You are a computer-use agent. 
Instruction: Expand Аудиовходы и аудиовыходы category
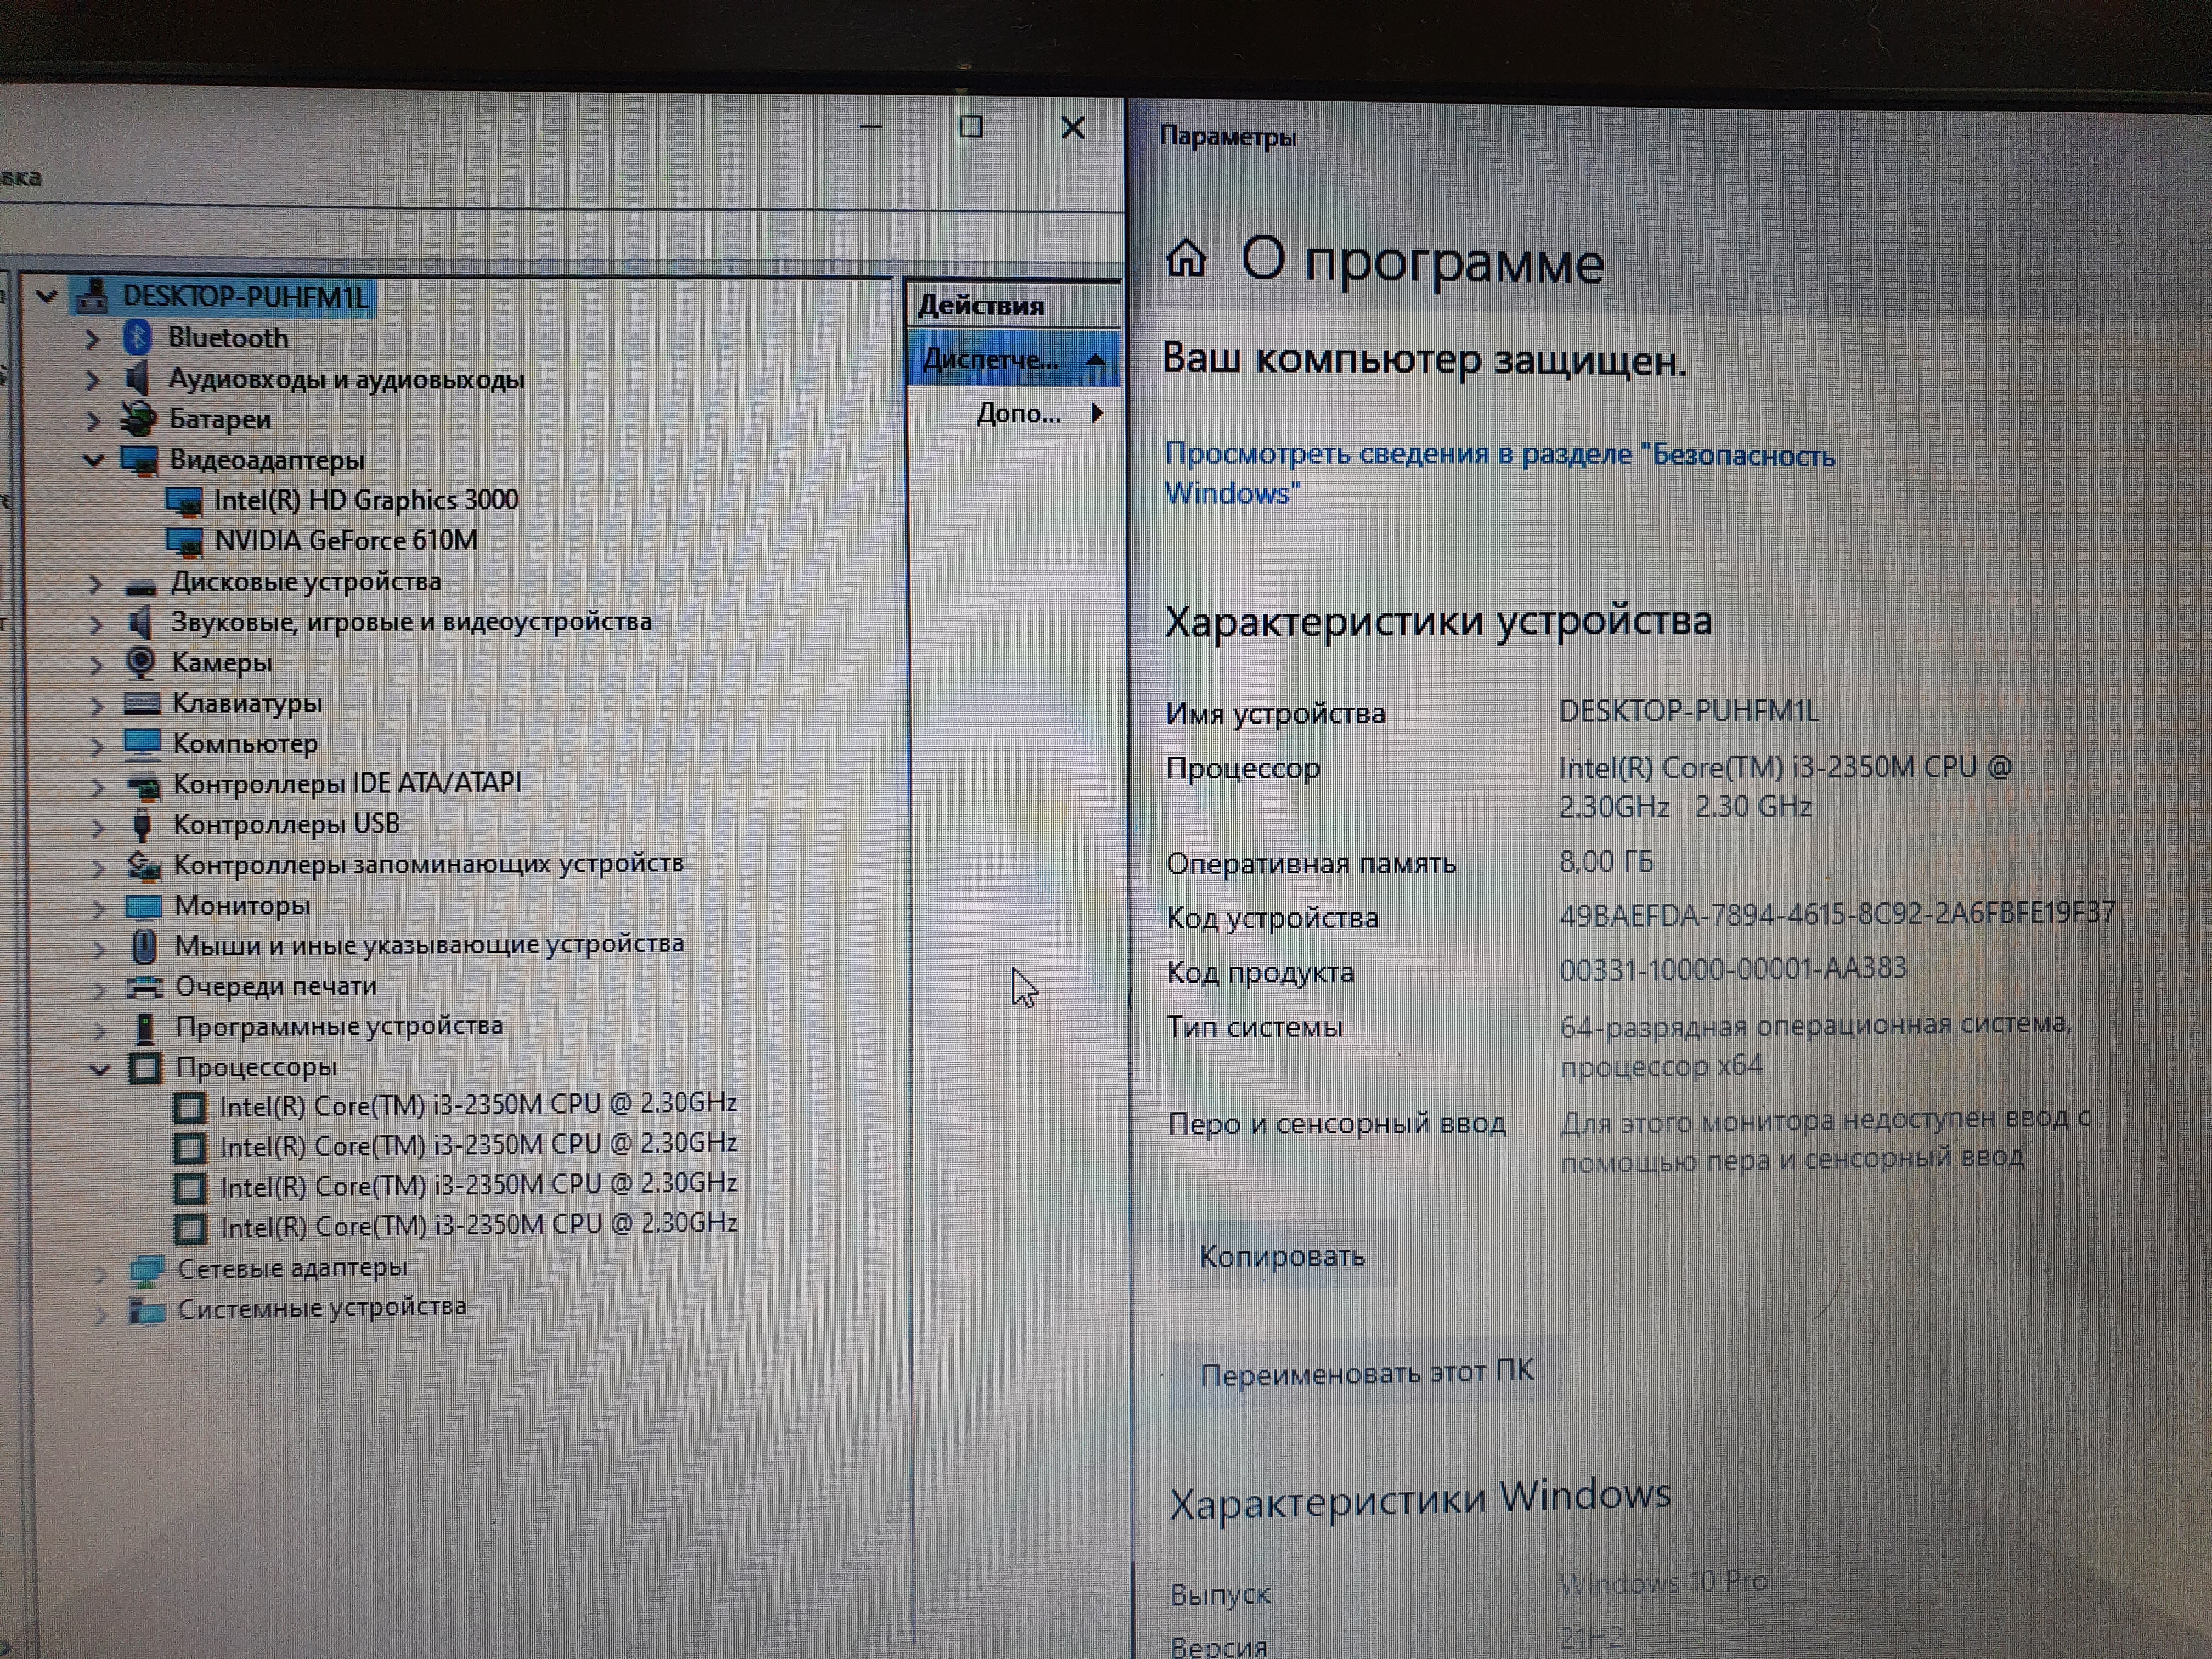click(92, 380)
